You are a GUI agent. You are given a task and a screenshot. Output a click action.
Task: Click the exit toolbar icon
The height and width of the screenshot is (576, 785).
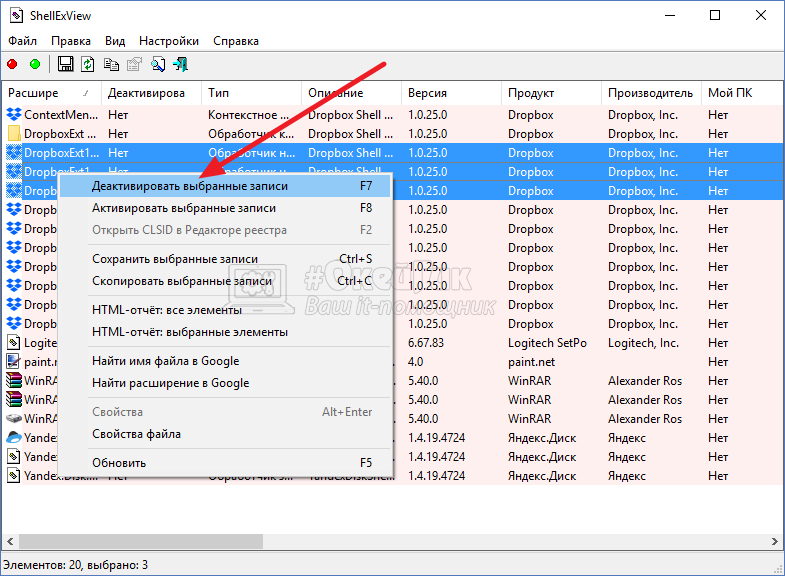[180, 64]
